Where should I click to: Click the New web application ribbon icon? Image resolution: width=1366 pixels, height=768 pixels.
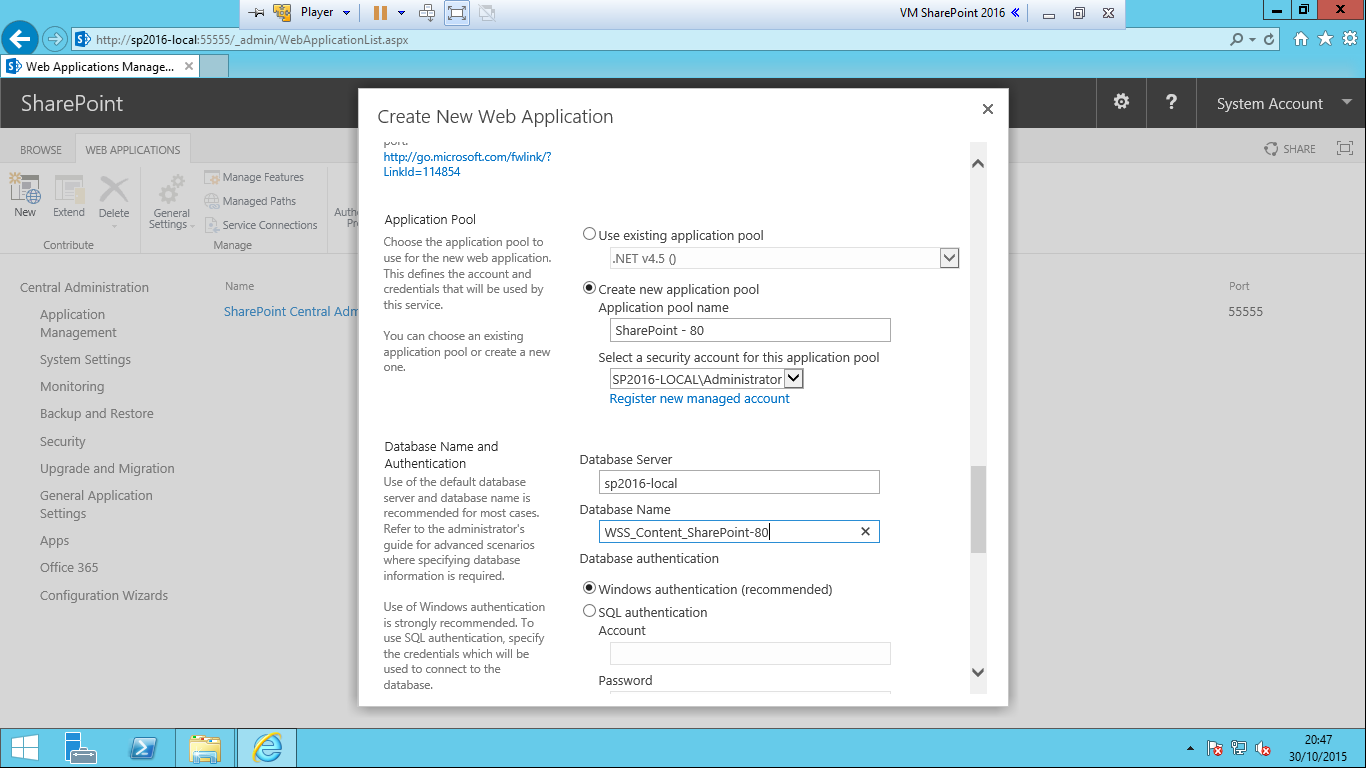pos(24,195)
